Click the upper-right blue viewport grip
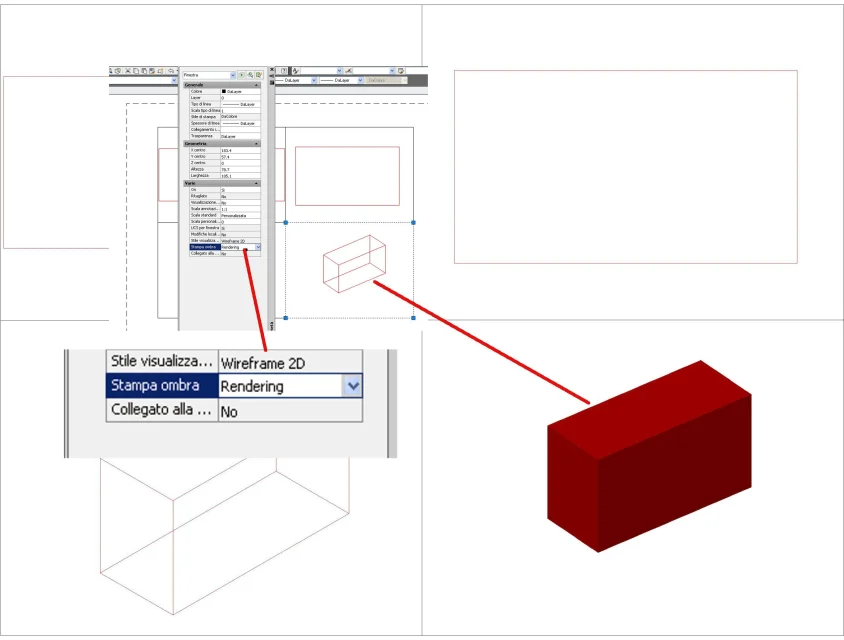 413,222
